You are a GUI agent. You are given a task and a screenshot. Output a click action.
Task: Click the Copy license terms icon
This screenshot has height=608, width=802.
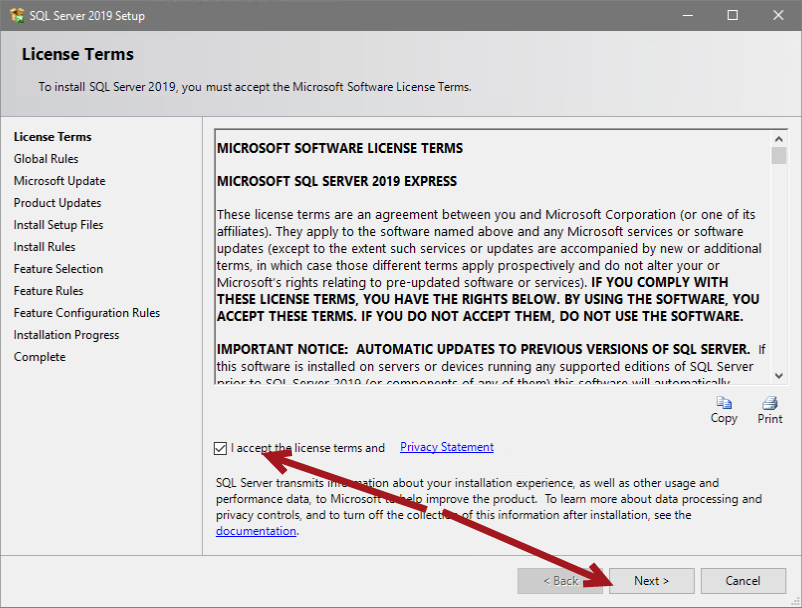click(x=724, y=403)
